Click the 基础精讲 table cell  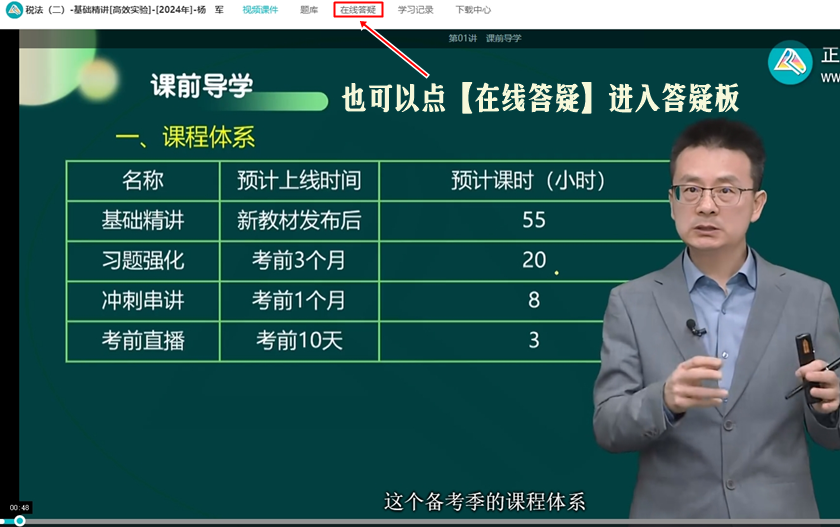[x=143, y=221]
